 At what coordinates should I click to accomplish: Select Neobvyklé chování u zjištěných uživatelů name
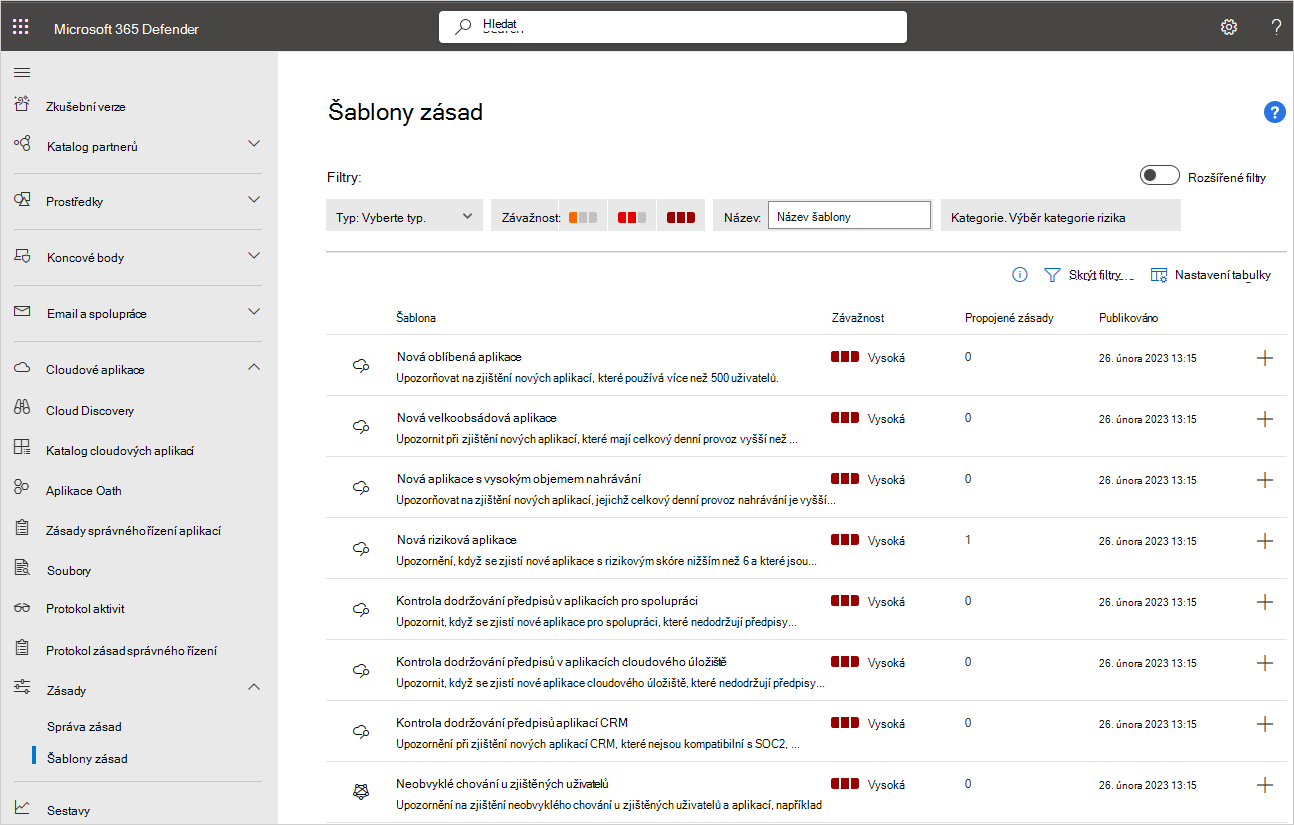[503, 783]
